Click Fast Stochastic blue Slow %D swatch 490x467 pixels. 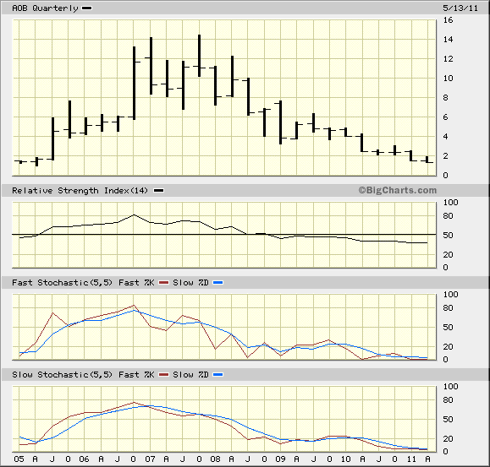point(218,283)
